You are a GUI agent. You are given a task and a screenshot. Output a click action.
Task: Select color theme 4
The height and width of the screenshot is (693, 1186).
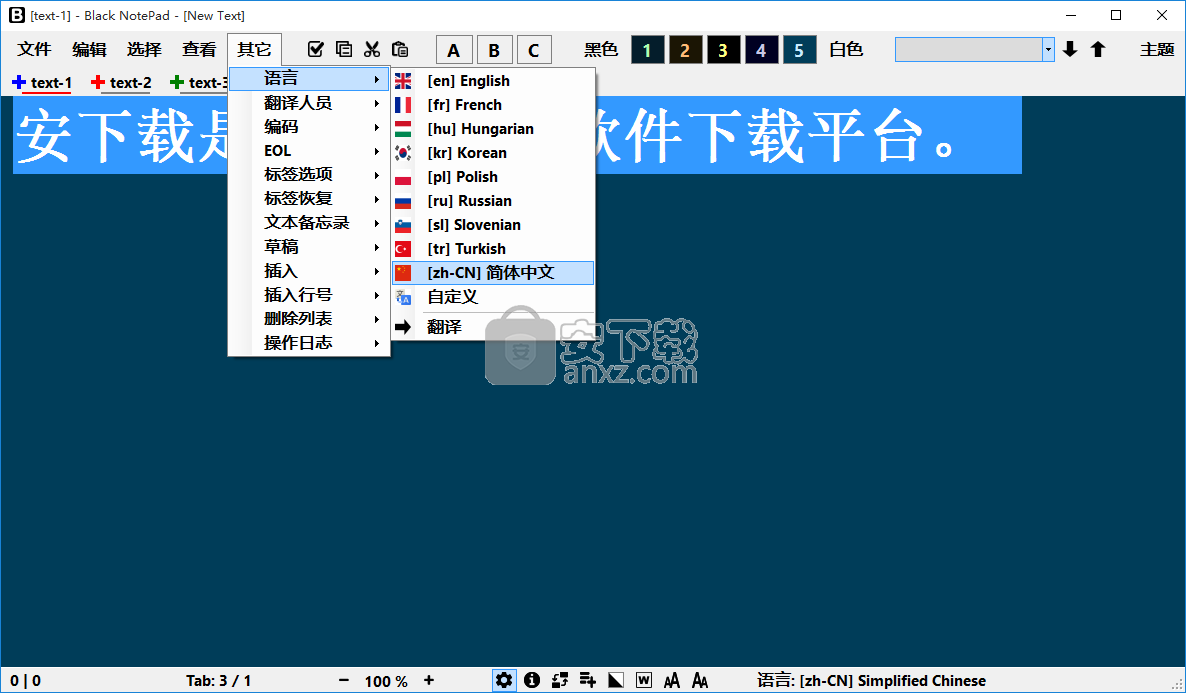pos(761,50)
